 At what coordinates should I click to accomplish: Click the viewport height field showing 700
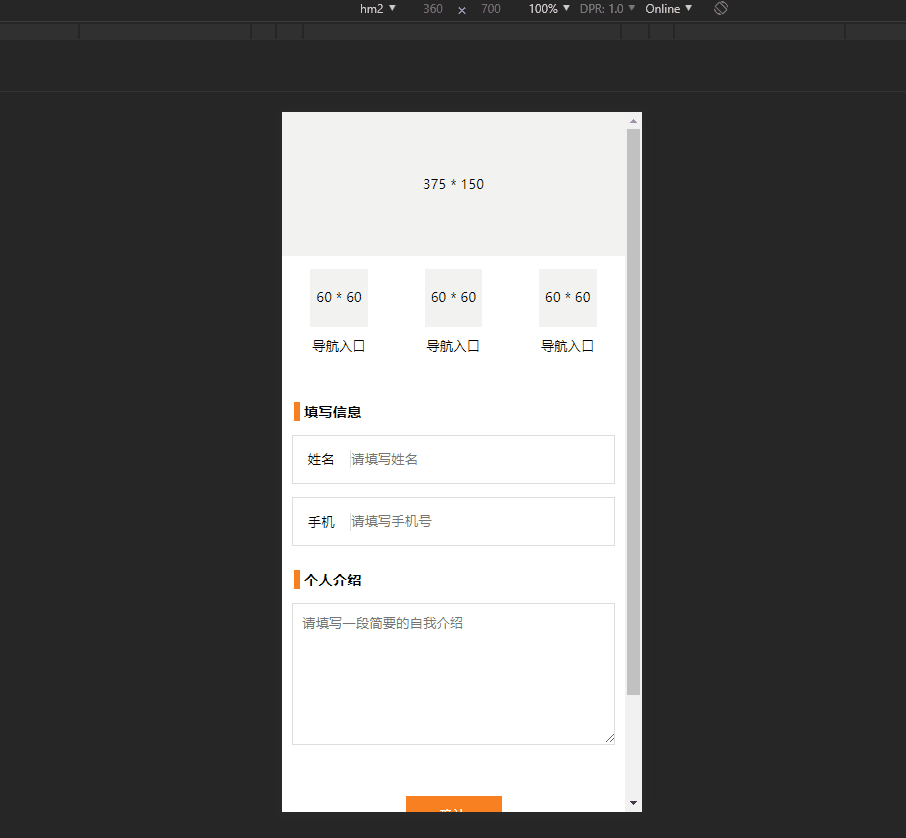491,9
